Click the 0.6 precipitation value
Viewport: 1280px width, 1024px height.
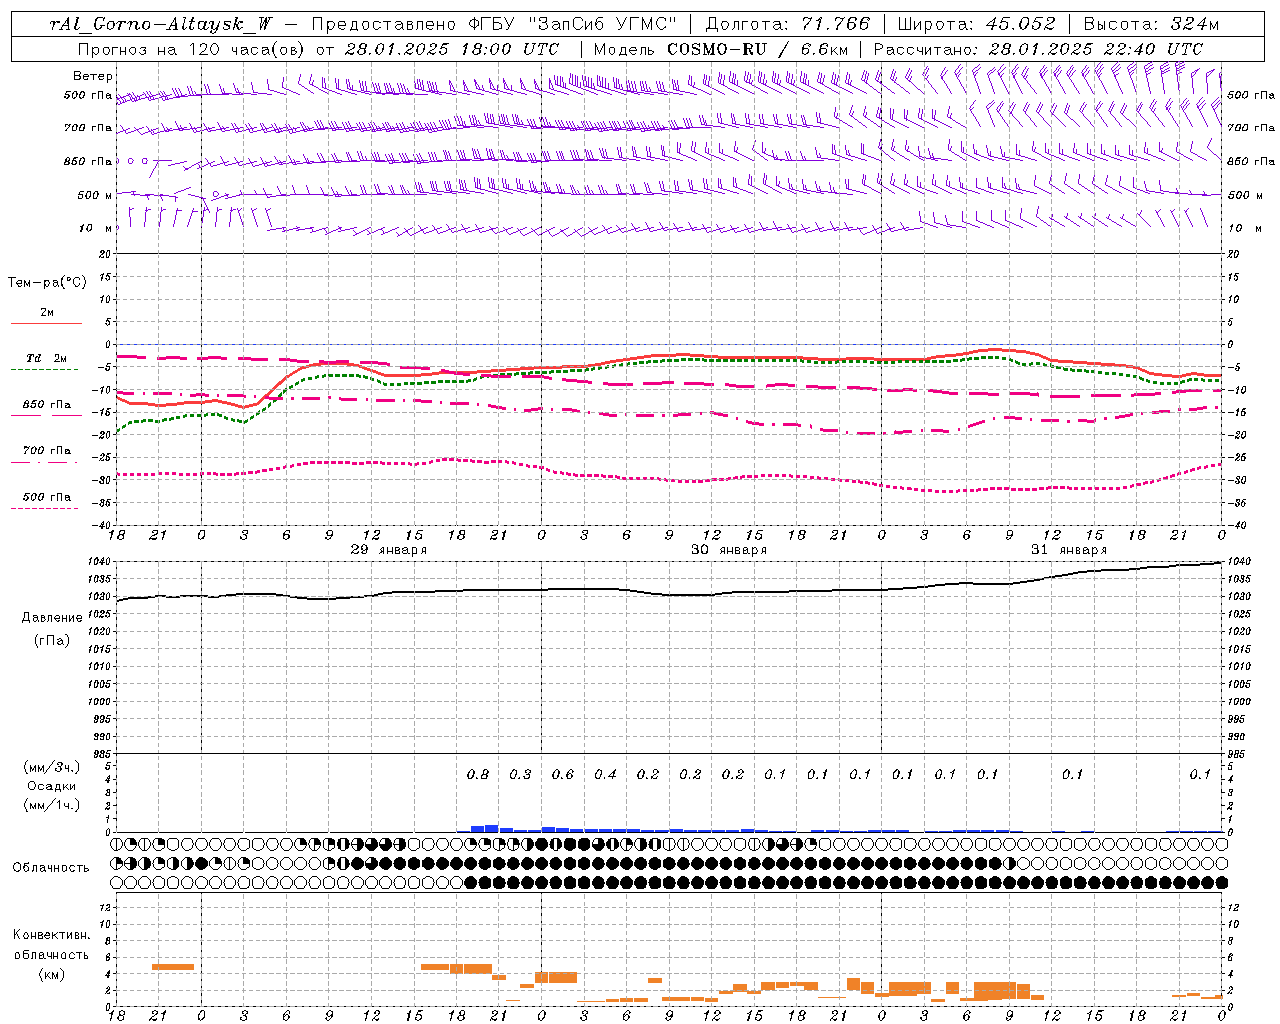[563, 774]
